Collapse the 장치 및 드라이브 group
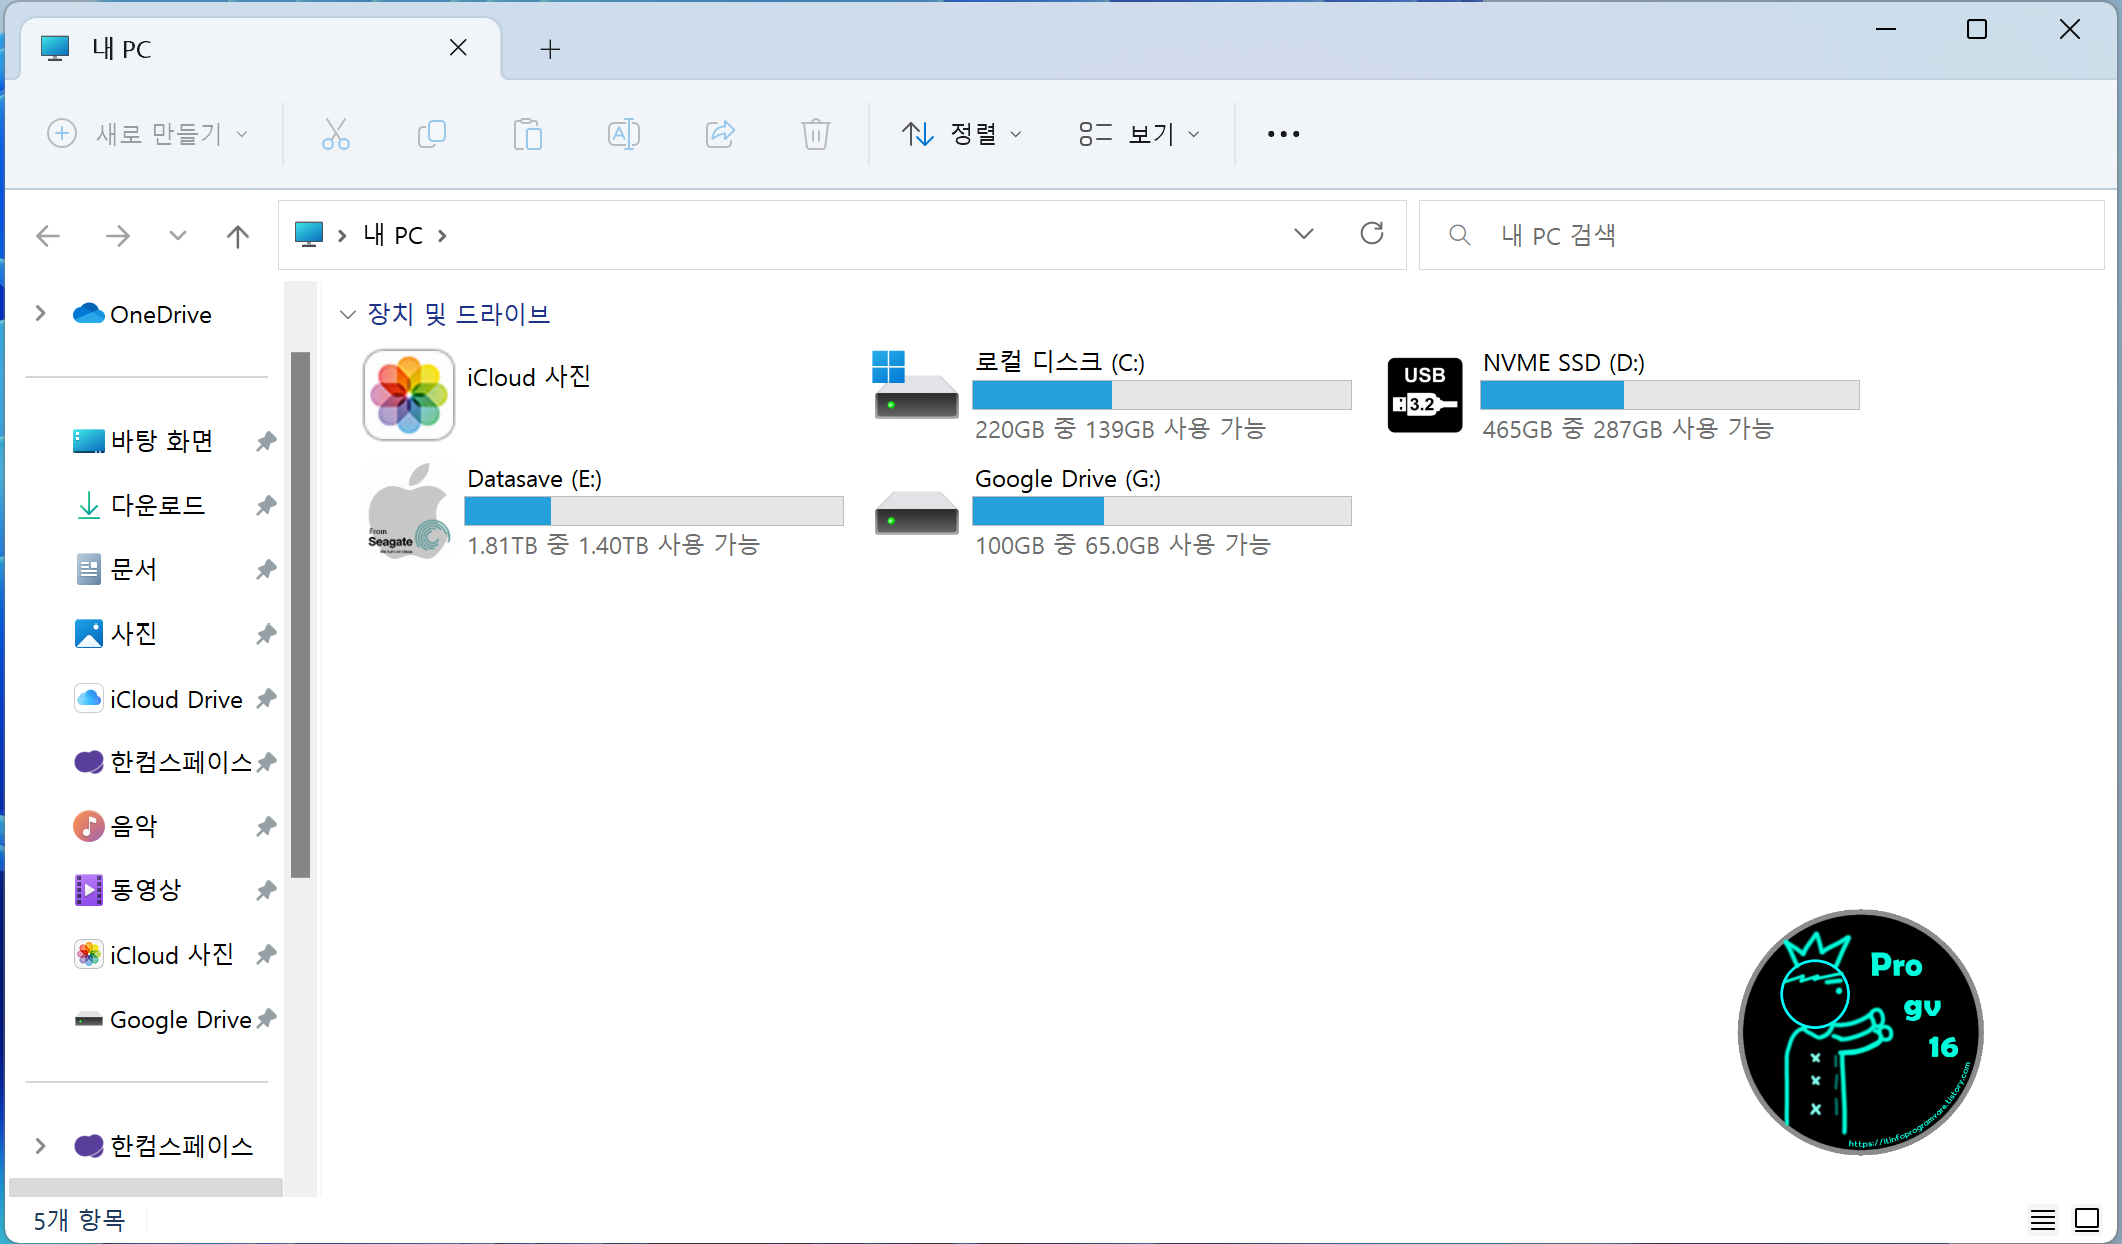 point(348,314)
